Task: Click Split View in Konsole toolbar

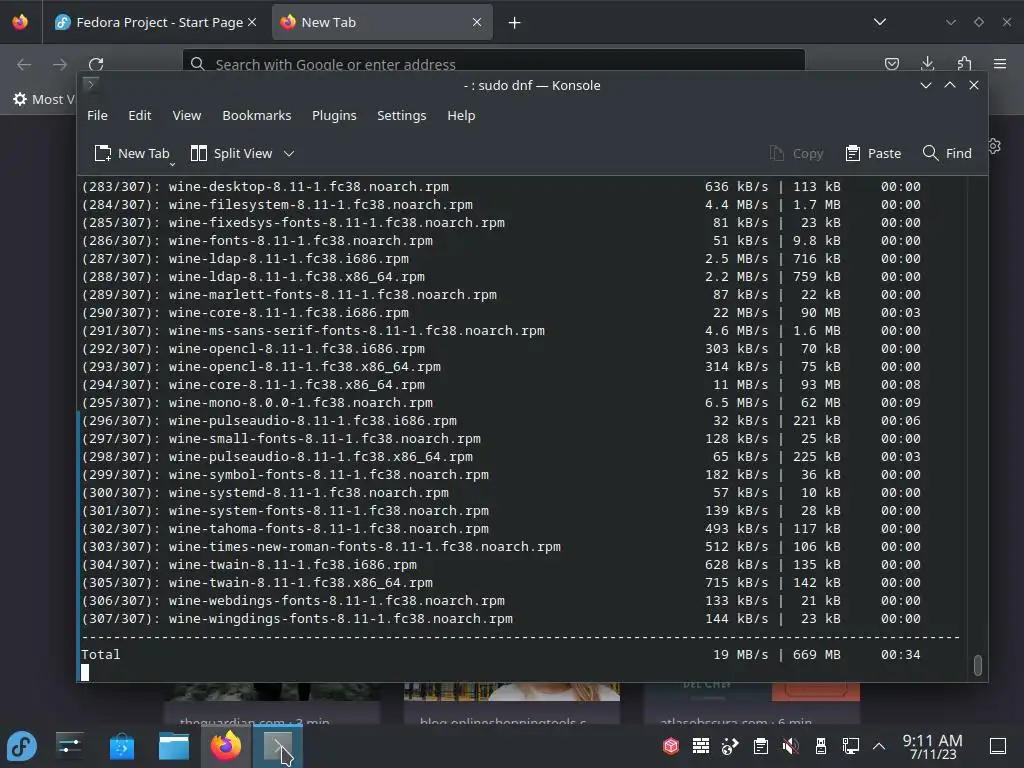Action: pos(232,153)
